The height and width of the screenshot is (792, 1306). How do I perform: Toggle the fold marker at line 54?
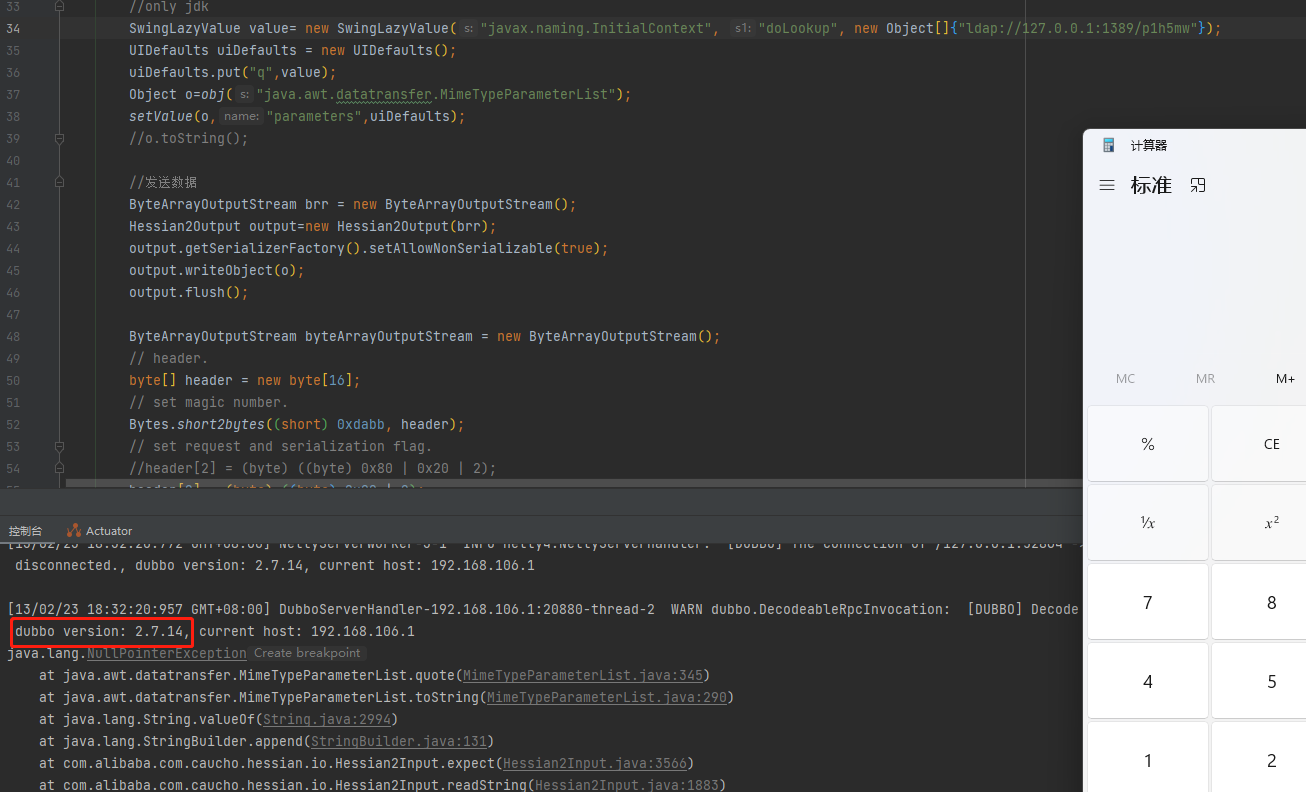(59, 468)
